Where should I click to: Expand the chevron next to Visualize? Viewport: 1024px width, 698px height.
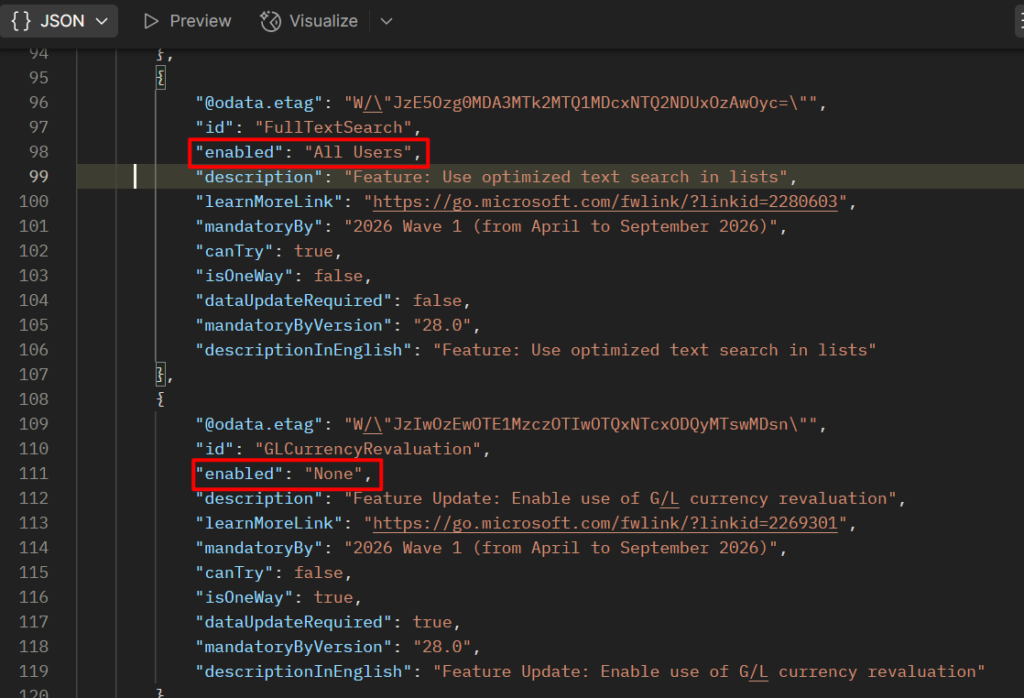click(387, 21)
